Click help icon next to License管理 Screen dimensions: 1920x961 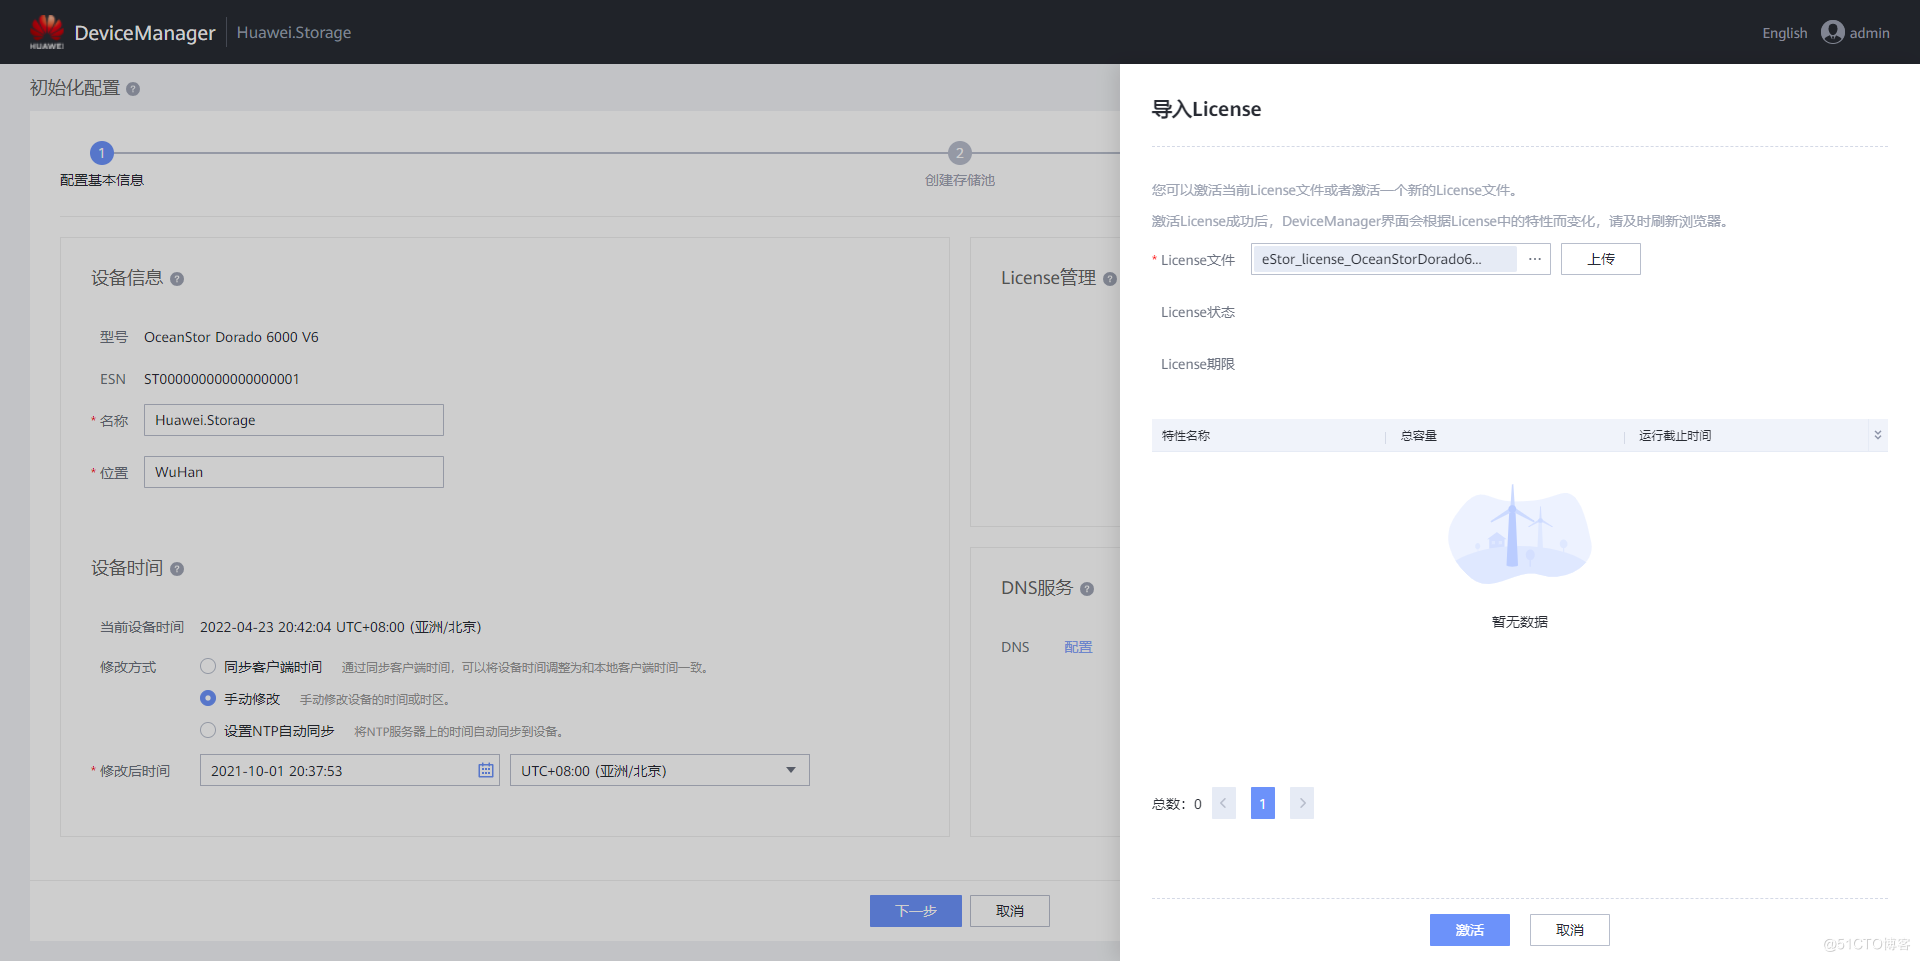tap(1109, 279)
